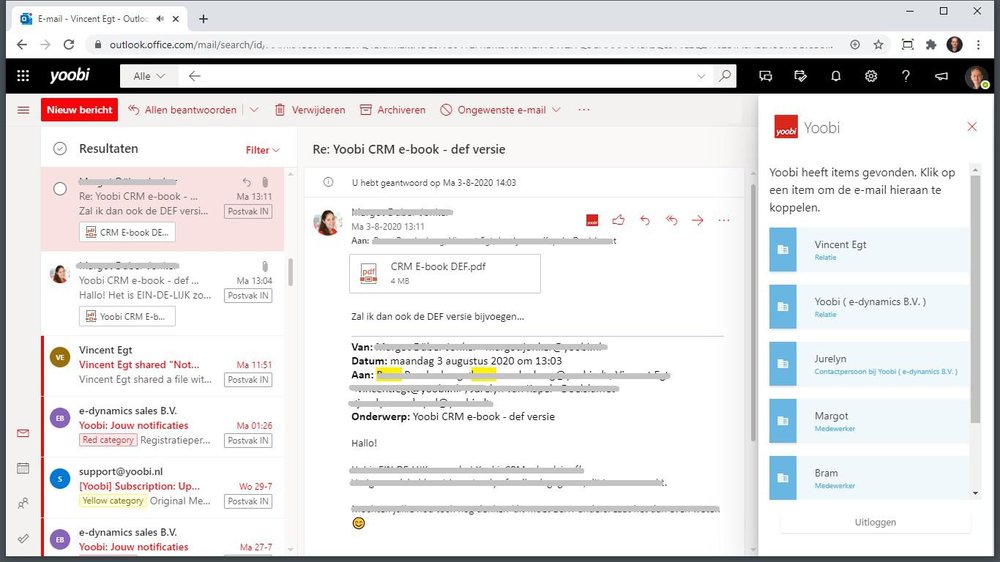Open the CRM E-book DE... attachment chip in the message list
1000x562 pixels.
[x=127, y=232]
